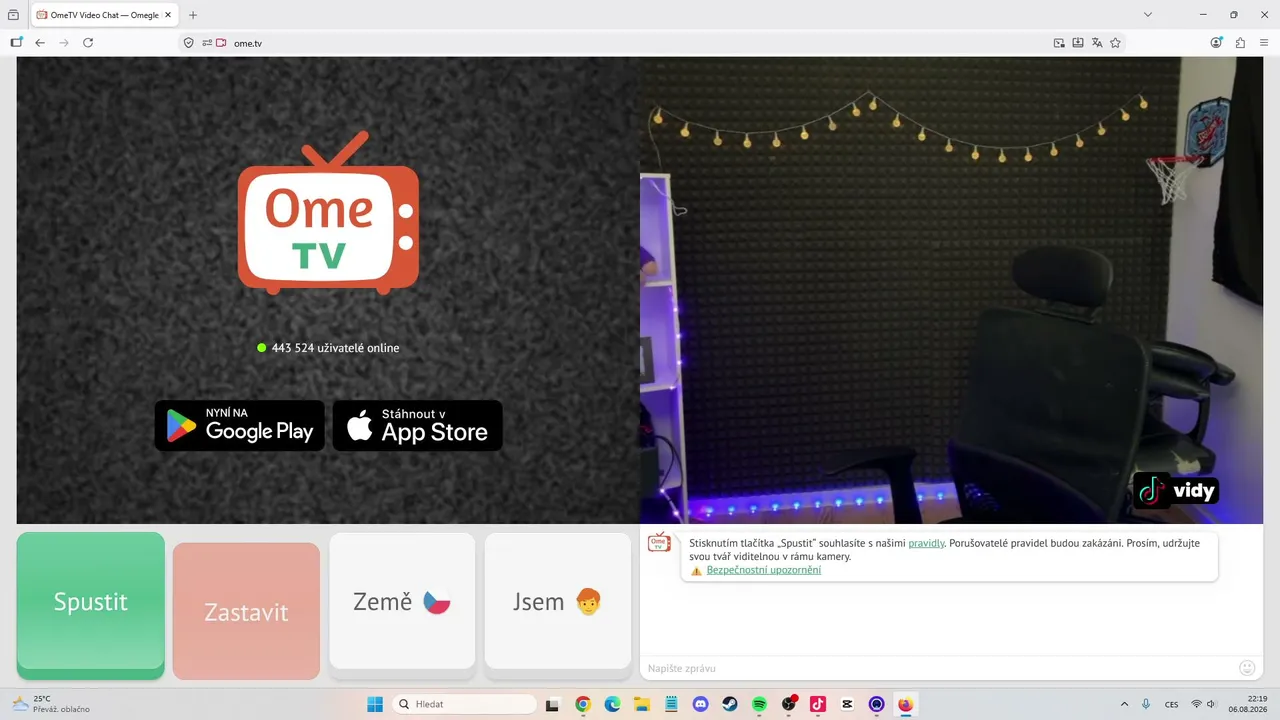Click the Zastavit stop button
The image size is (1280, 720).
click(246, 611)
